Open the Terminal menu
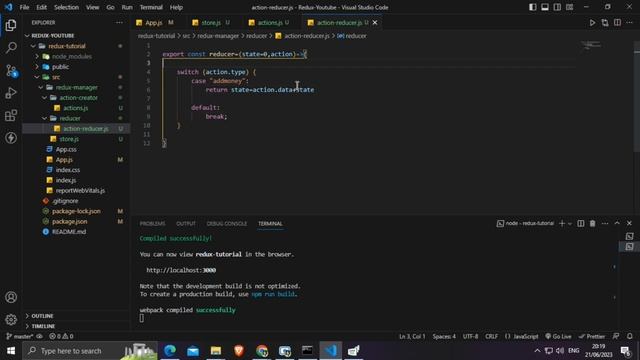The width and height of the screenshot is (640, 360). (x=151, y=7)
